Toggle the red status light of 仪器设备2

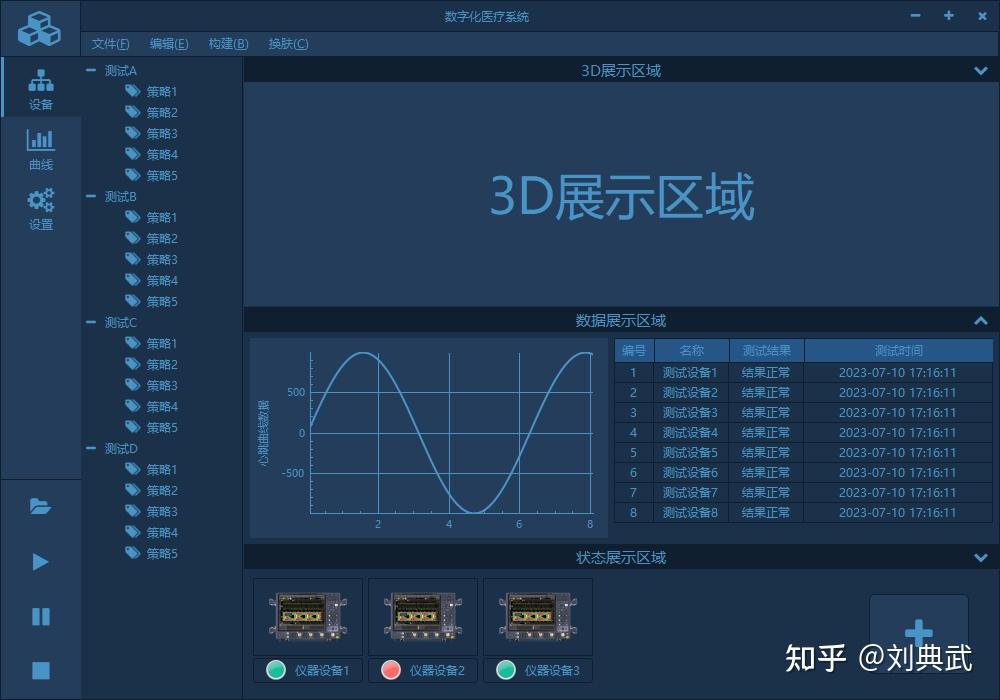point(389,670)
